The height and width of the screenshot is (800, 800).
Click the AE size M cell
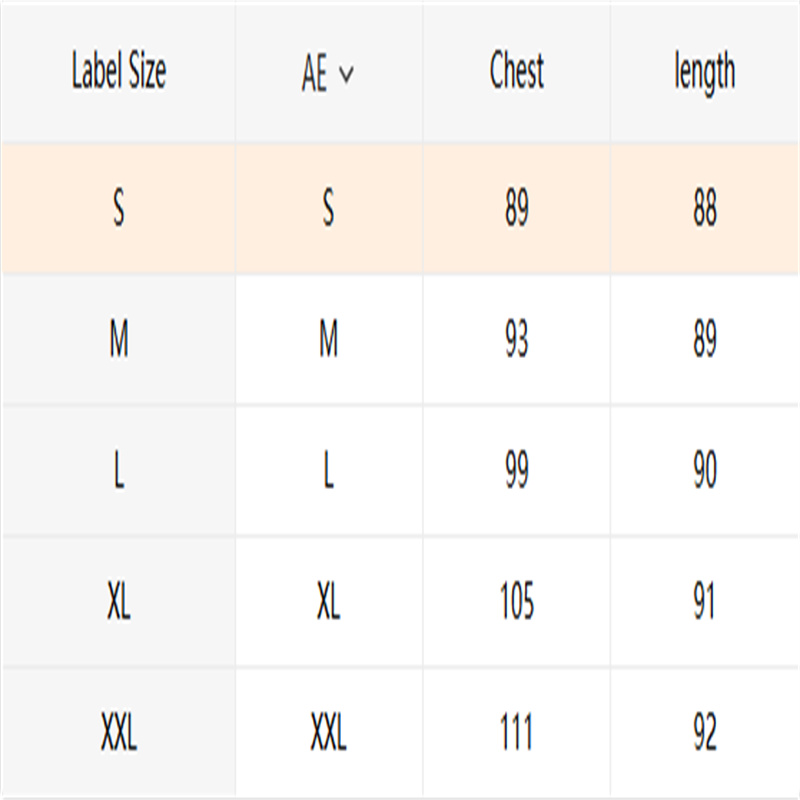pyautogui.click(x=329, y=339)
